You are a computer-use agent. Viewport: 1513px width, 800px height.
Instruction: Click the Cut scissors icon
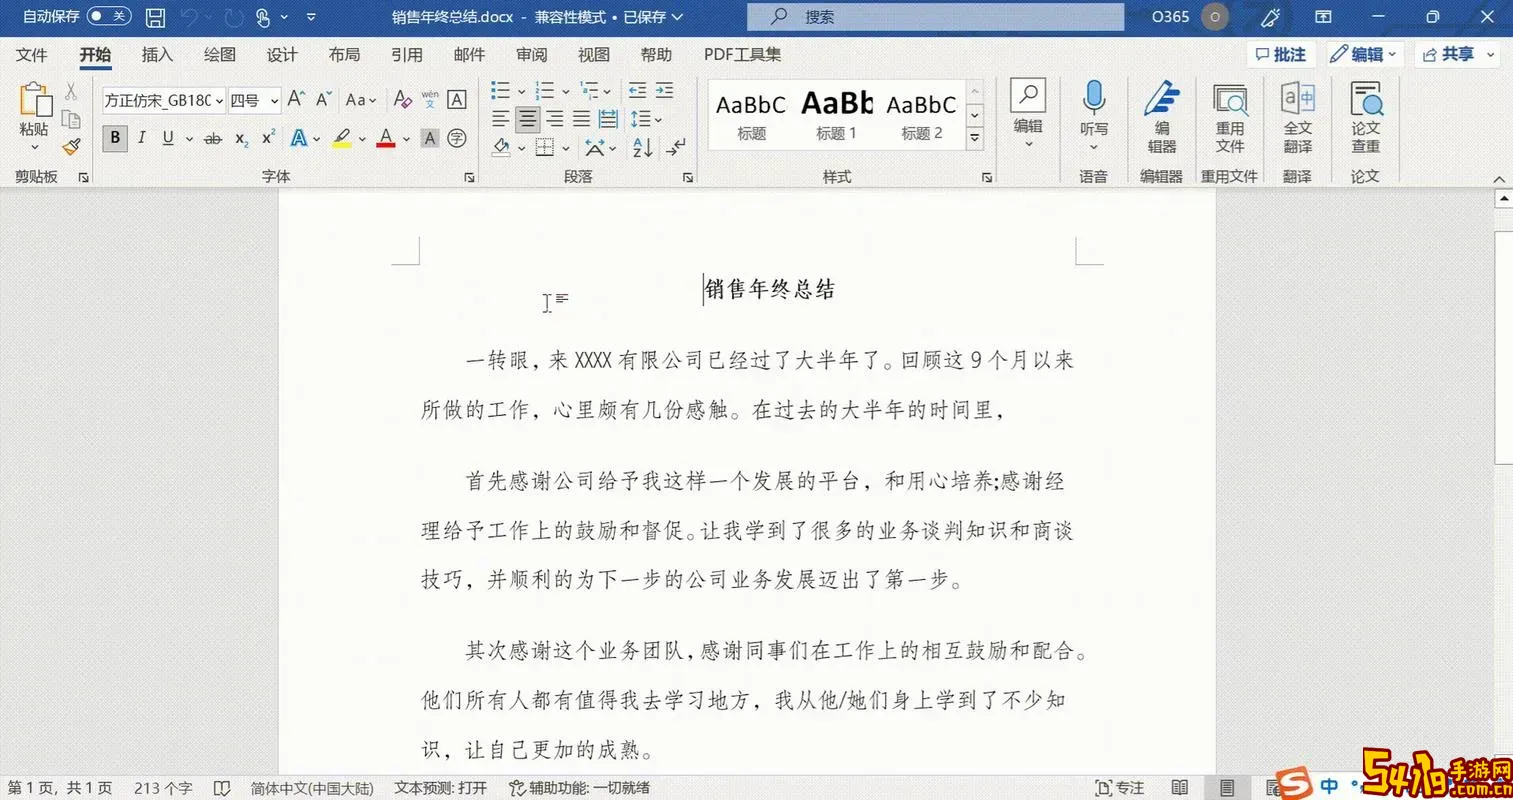71,91
